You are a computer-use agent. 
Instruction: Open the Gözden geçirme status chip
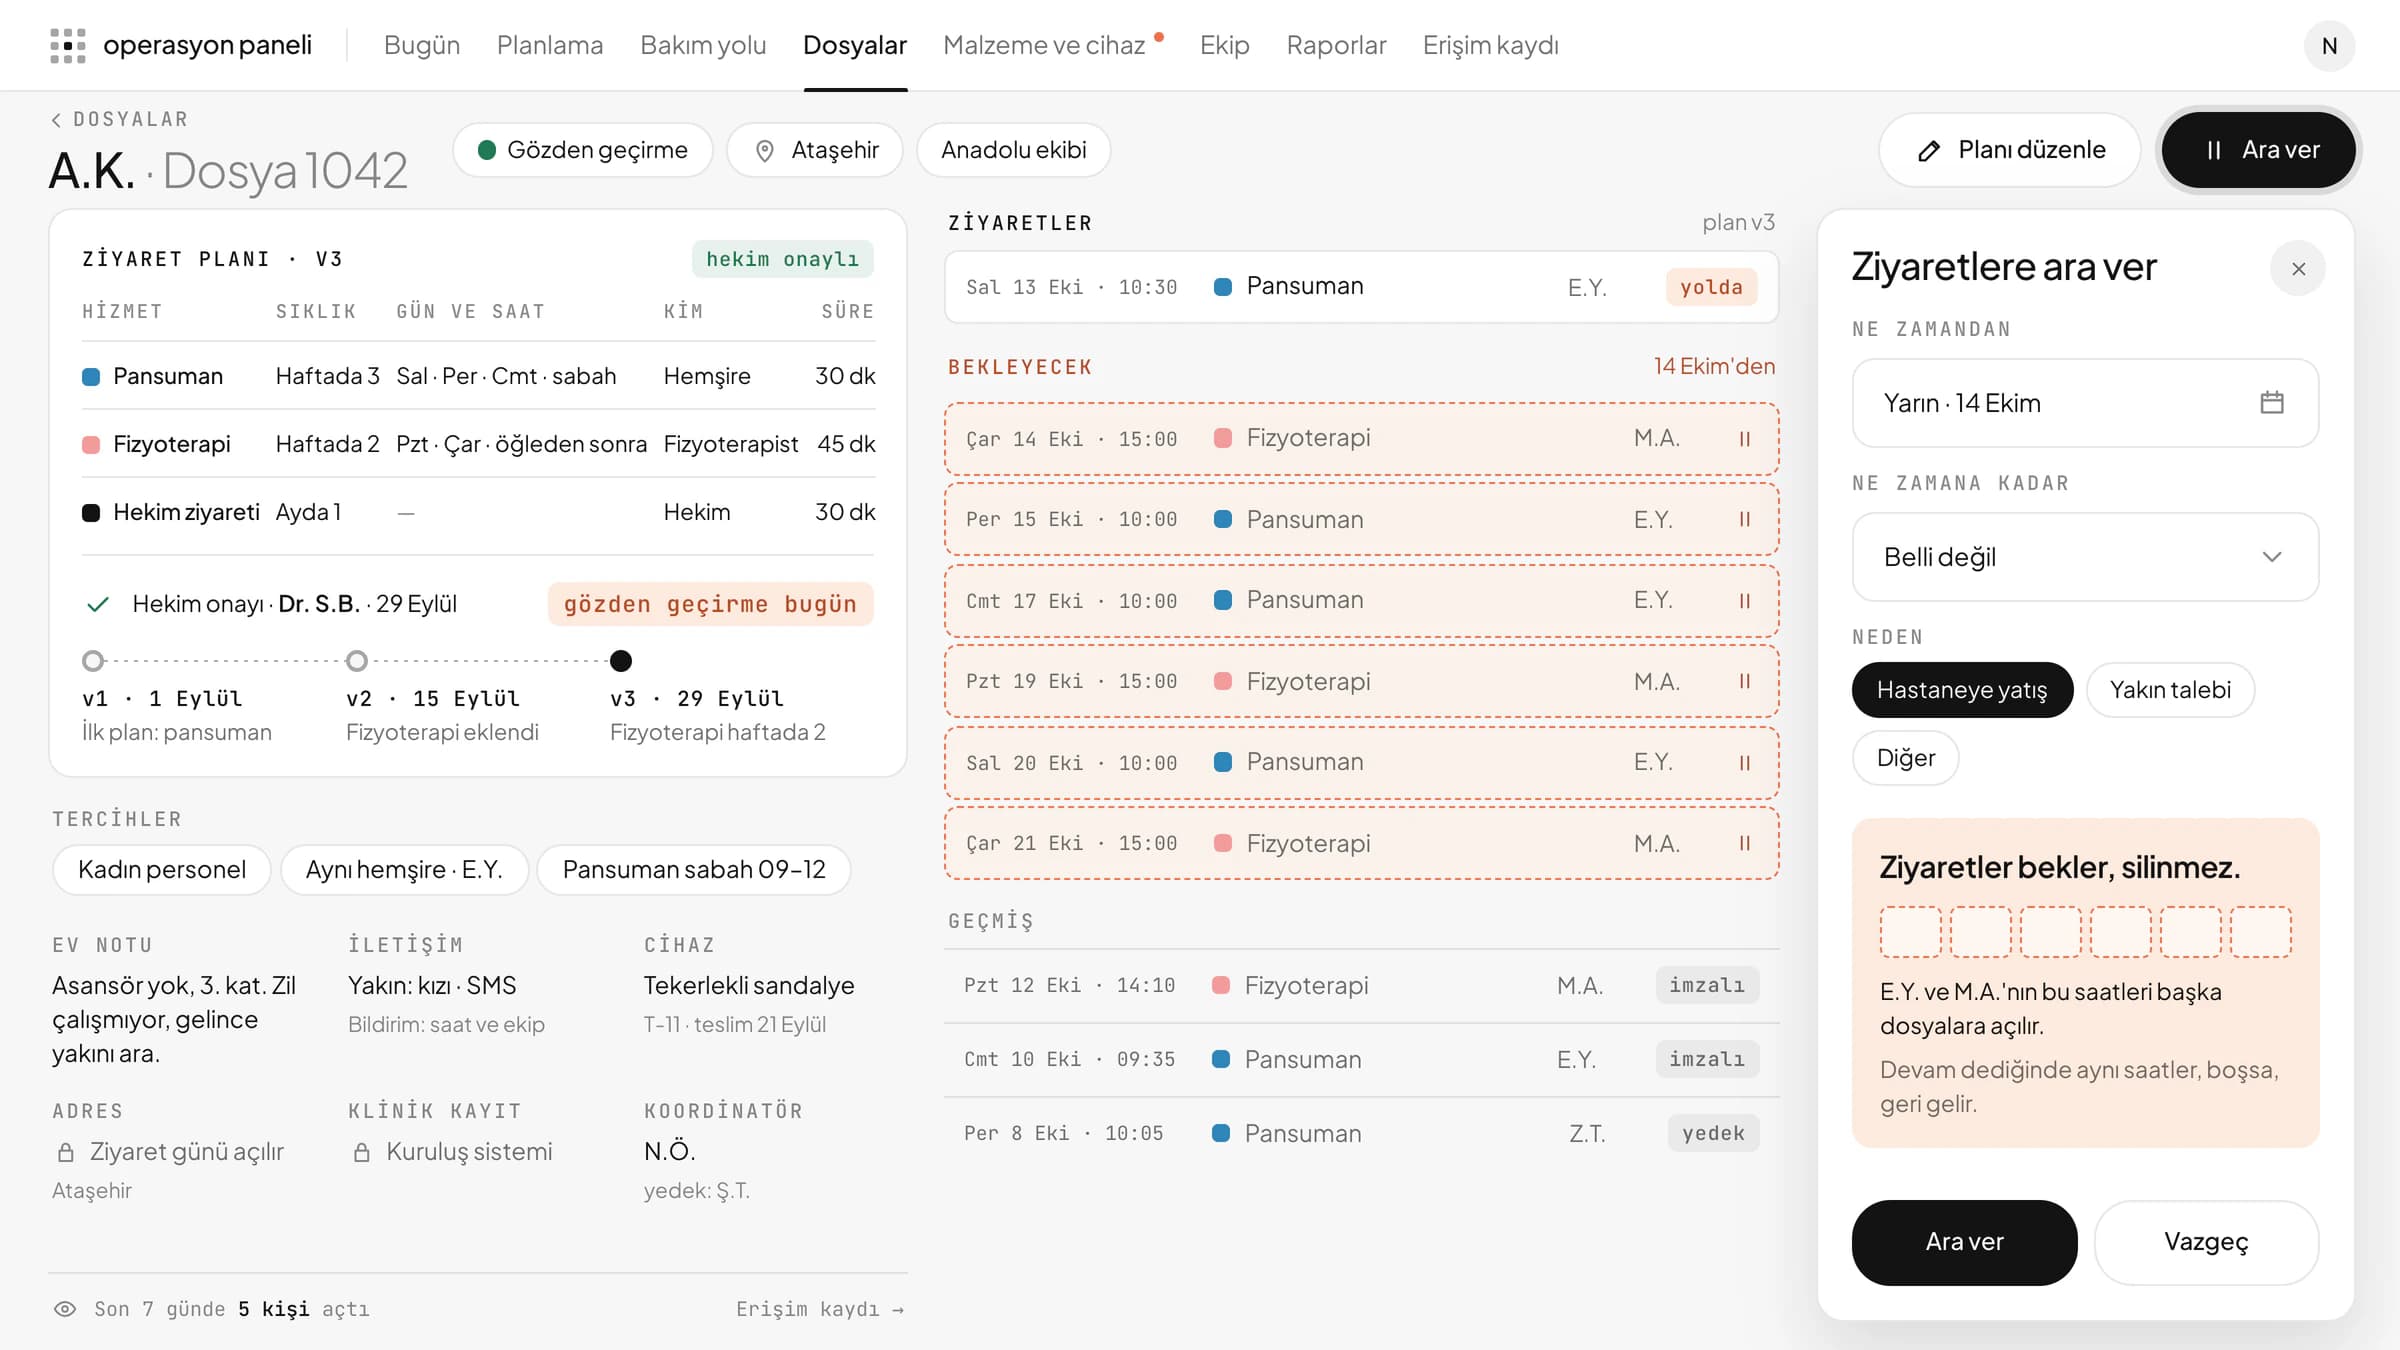(583, 150)
